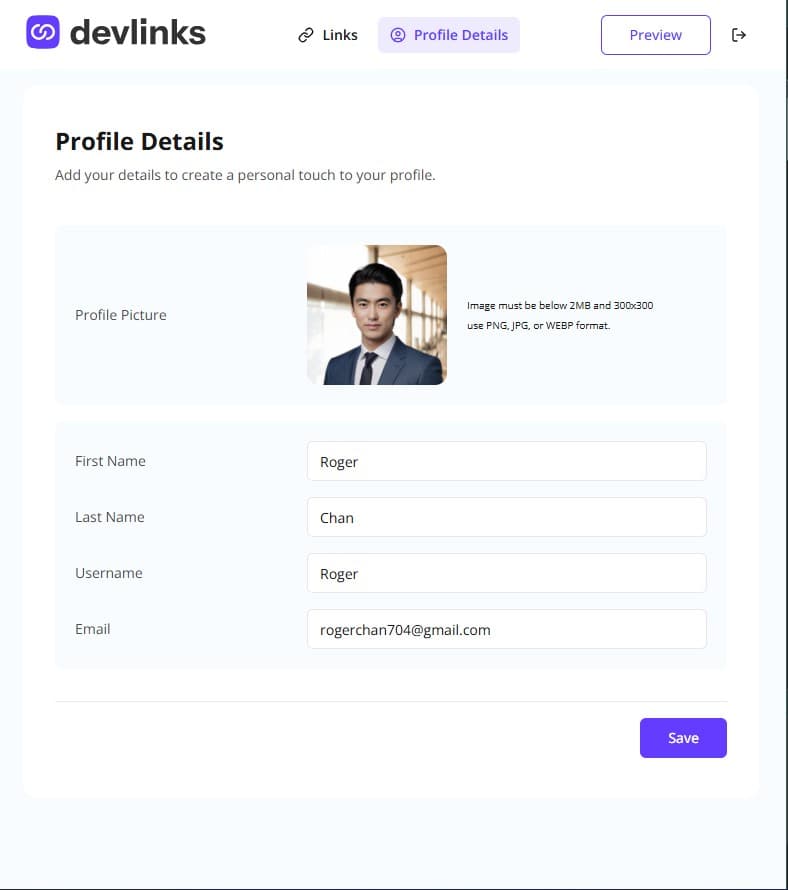788x890 pixels.
Task: Click the chain link icon beside Links
Action: (306, 35)
